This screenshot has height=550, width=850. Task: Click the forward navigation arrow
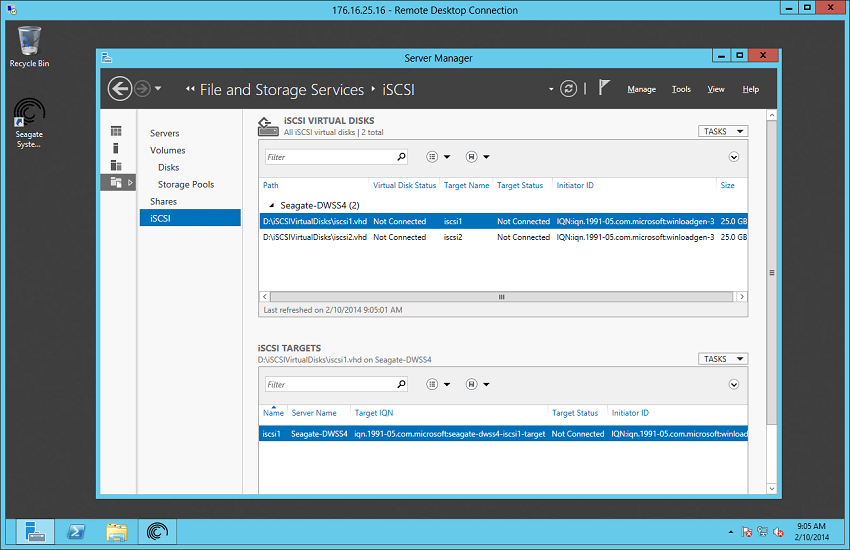(142, 88)
